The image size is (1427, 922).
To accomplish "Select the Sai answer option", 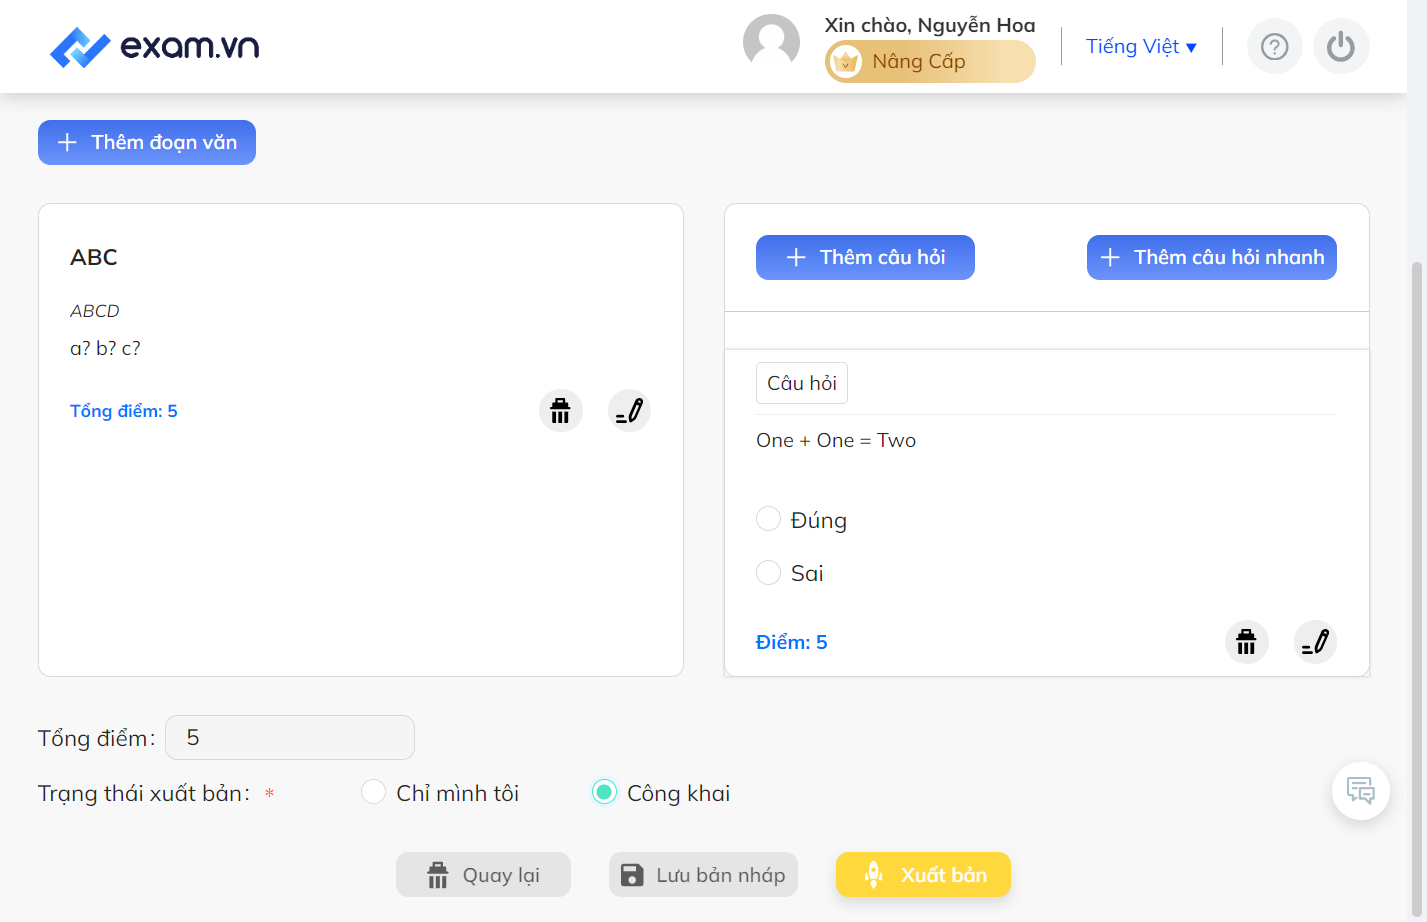I will pos(768,572).
